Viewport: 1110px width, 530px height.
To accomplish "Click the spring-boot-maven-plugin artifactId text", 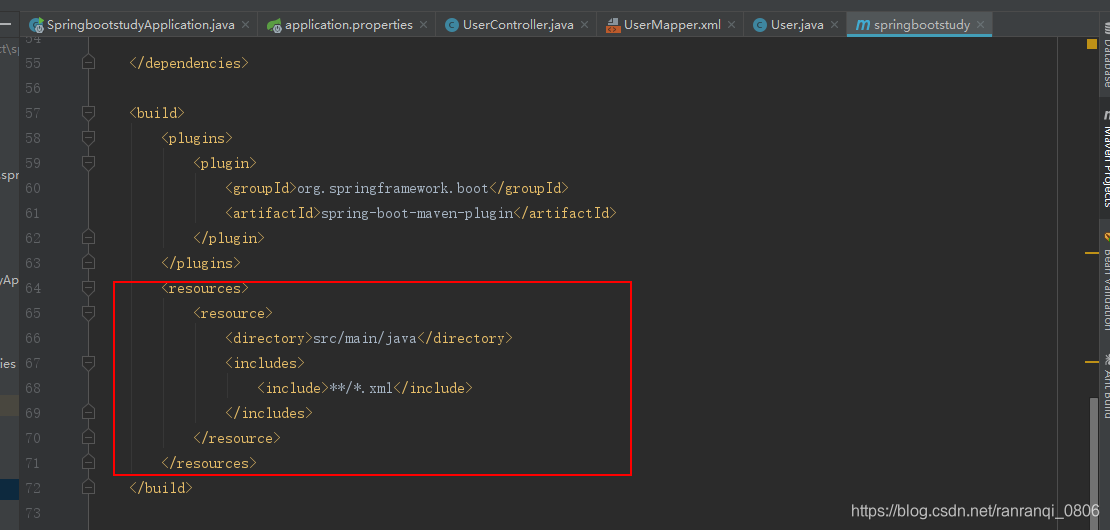I will tap(416, 213).
